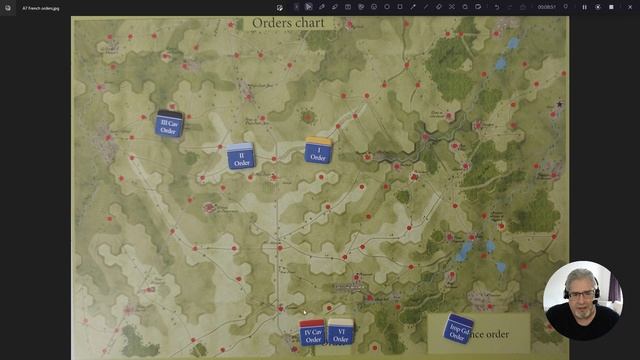Choose the circle shape tool
Image resolution: width=640 pixels, height=360 pixels.
[387, 7]
